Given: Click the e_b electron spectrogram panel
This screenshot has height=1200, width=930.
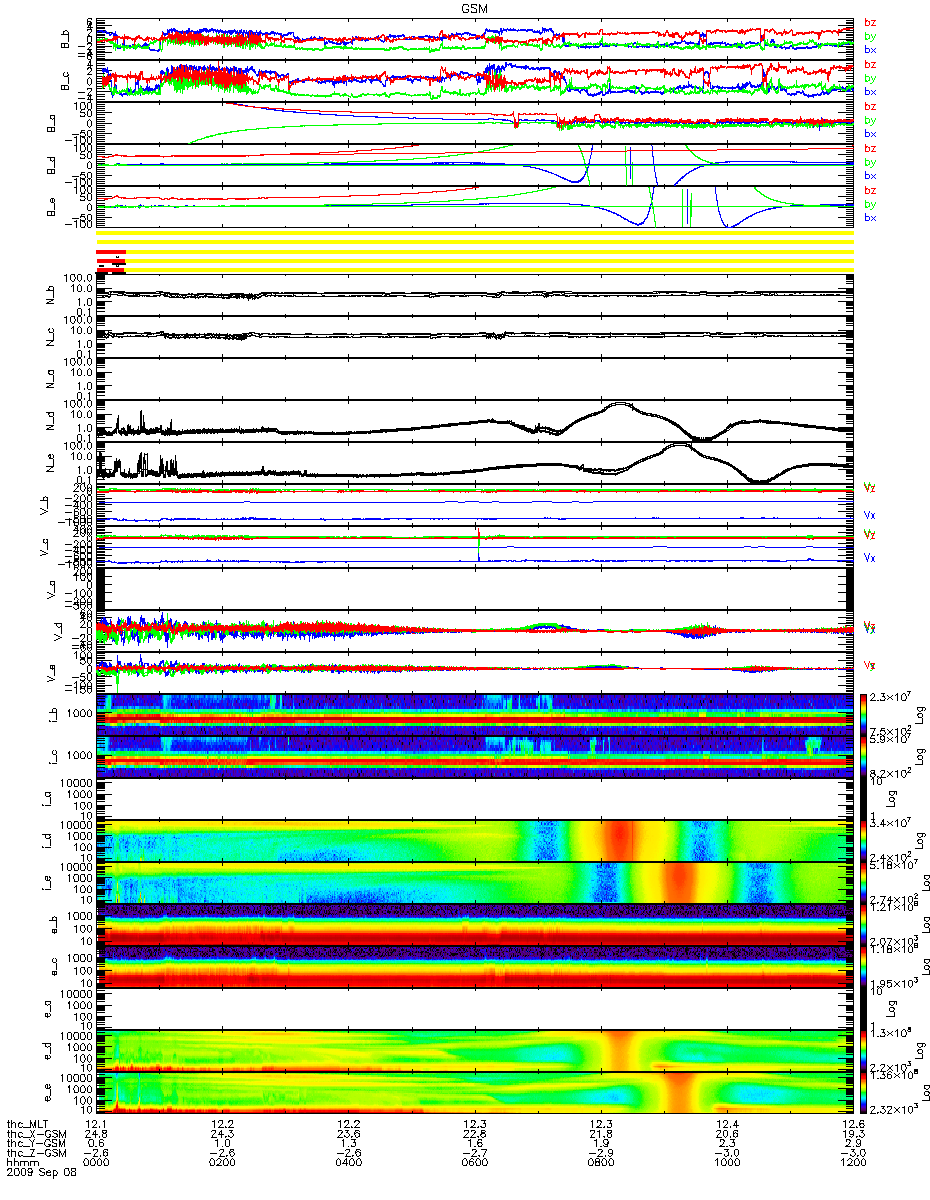Looking at the screenshot, I should (x=474, y=924).
